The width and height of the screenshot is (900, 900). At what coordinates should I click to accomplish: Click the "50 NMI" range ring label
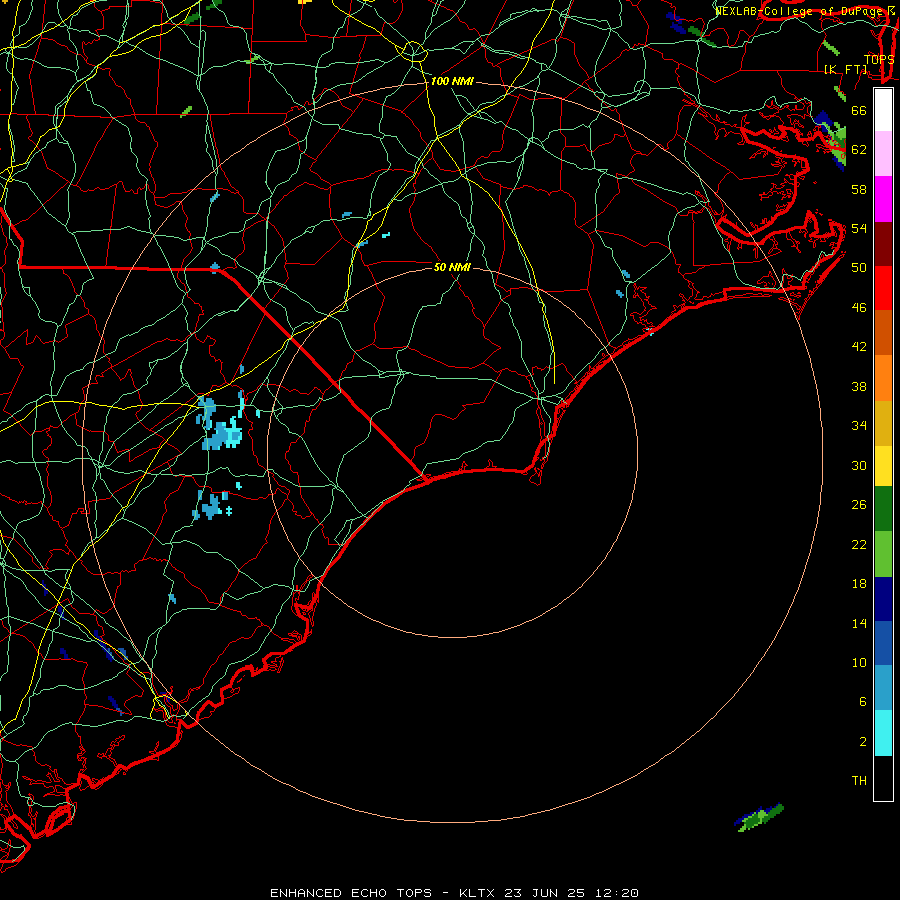452,267
